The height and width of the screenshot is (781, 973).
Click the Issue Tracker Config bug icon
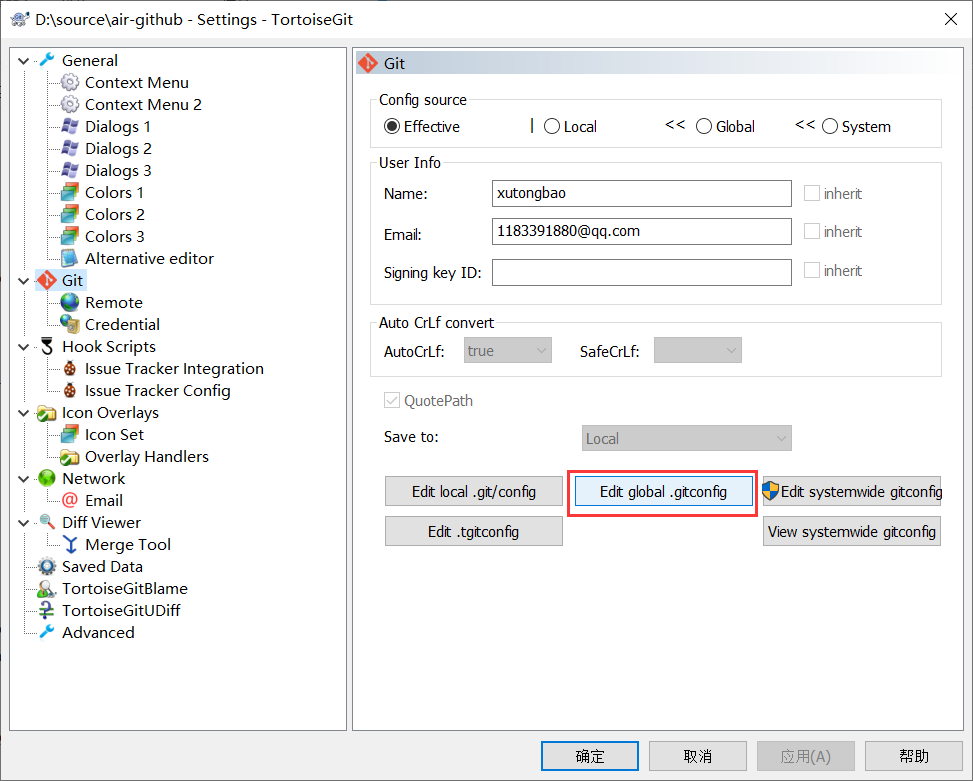(x=70, y=391)
